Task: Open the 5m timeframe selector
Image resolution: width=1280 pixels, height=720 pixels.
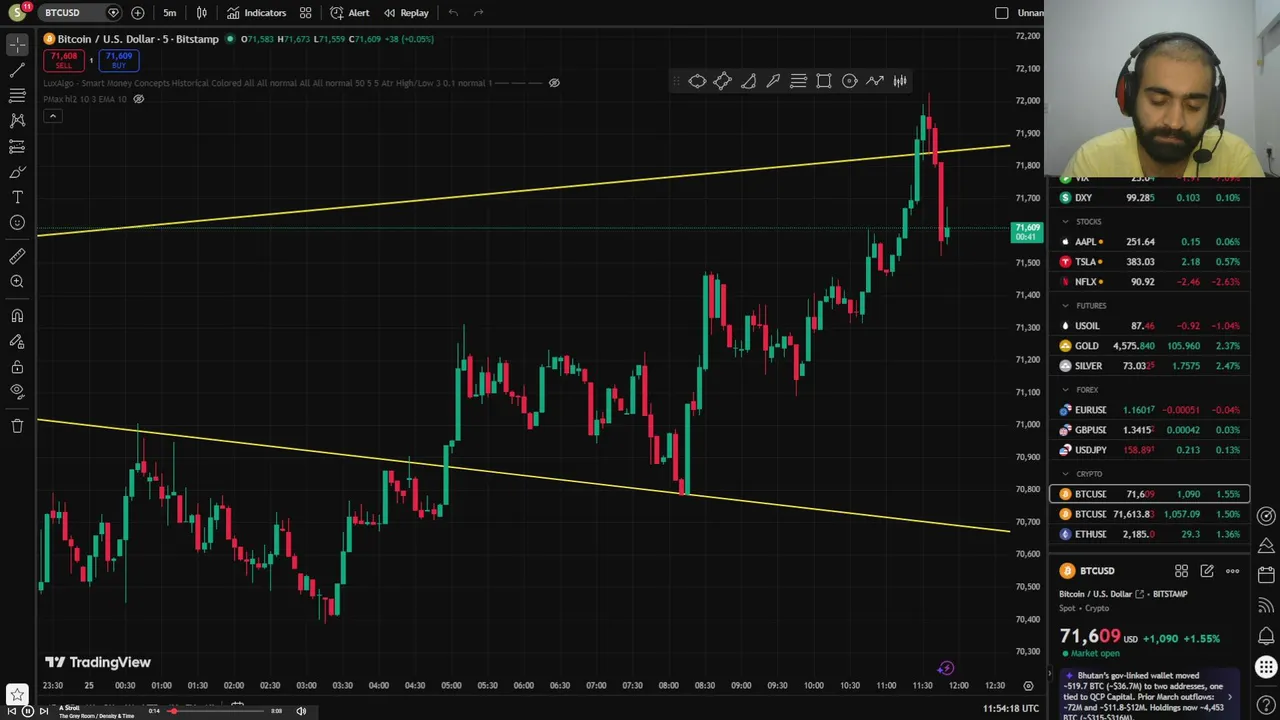Action: tap(170, 13)
